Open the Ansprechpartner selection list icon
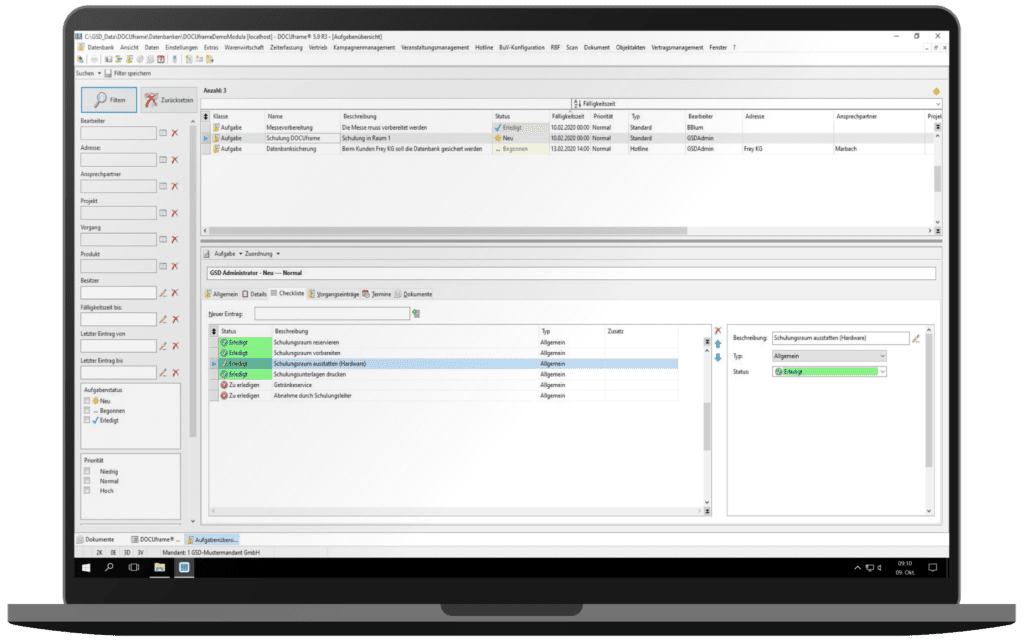This screenshot has width=1024, height=642. 163,186
